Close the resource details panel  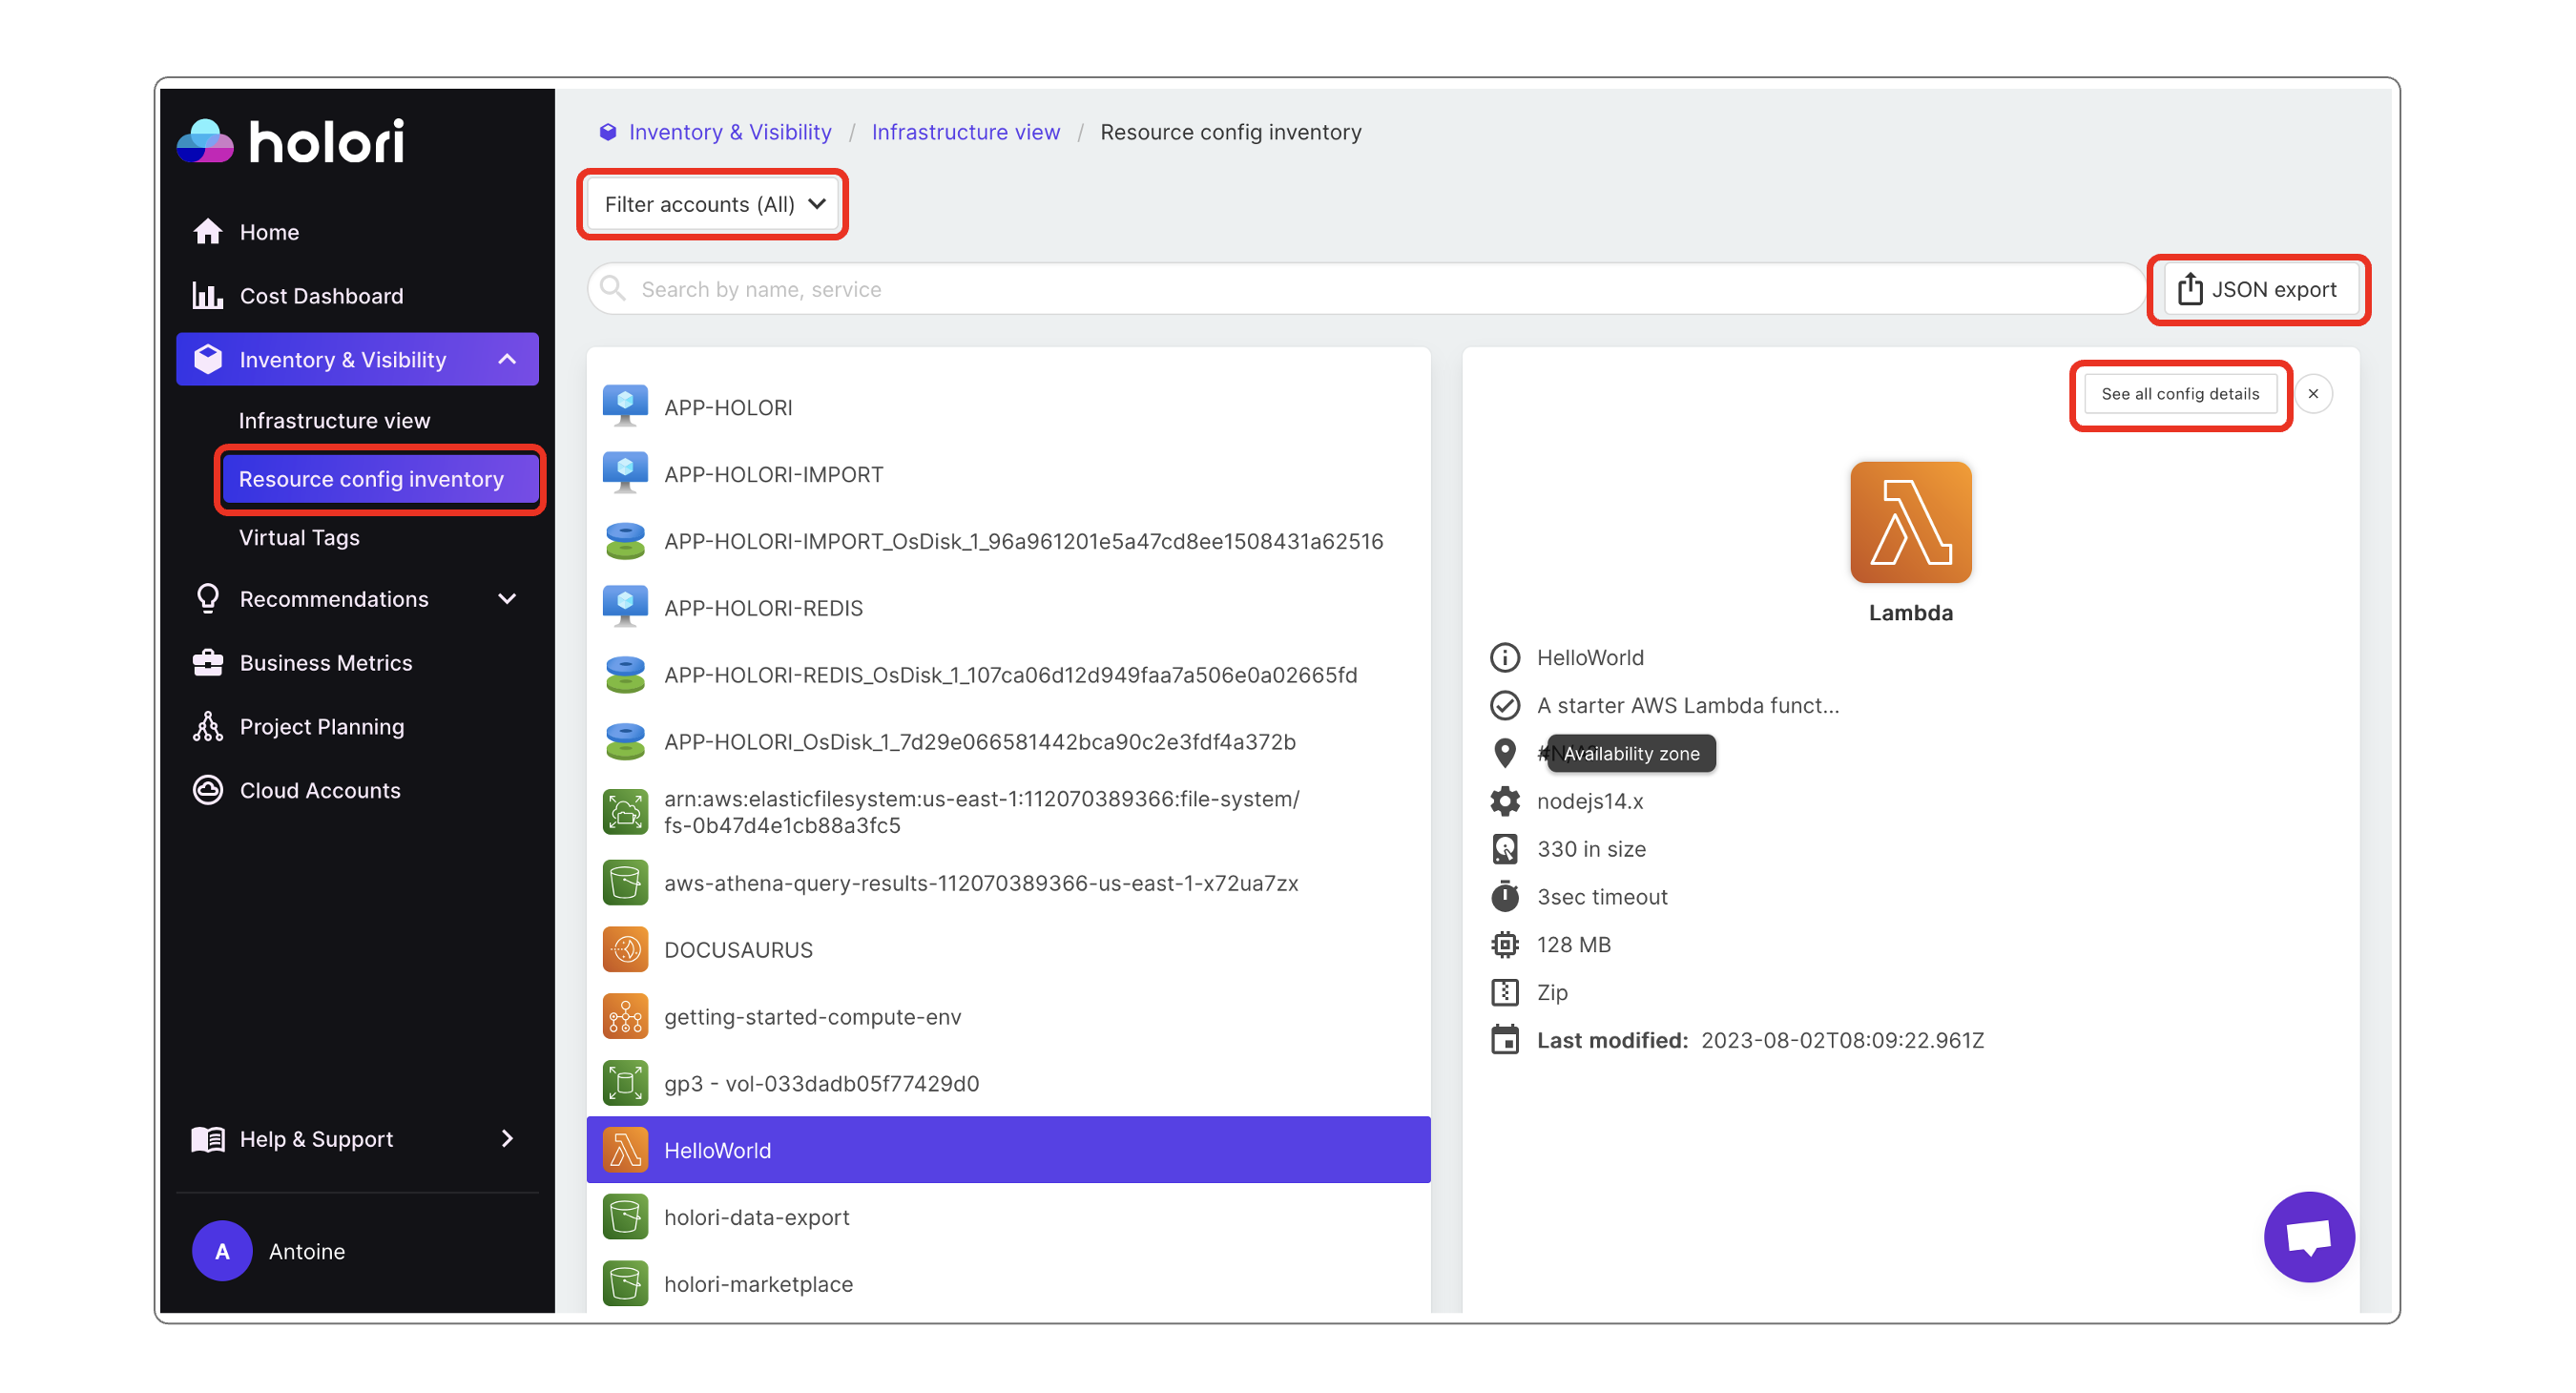[2313, 394]
